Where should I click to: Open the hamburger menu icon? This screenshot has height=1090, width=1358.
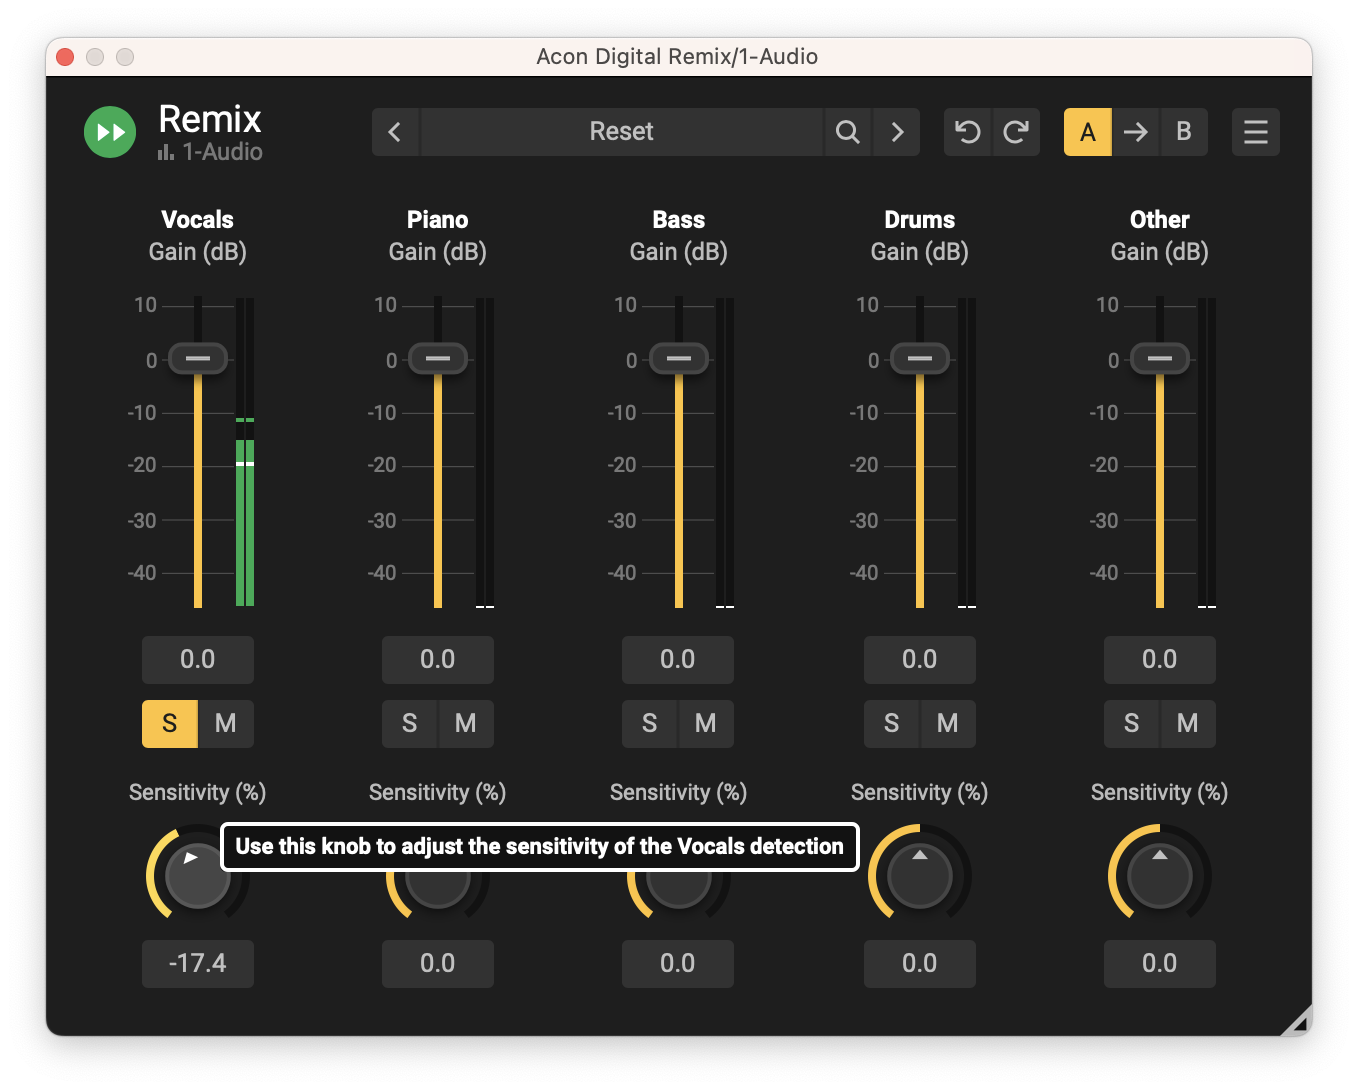[x=1255, y=132]
